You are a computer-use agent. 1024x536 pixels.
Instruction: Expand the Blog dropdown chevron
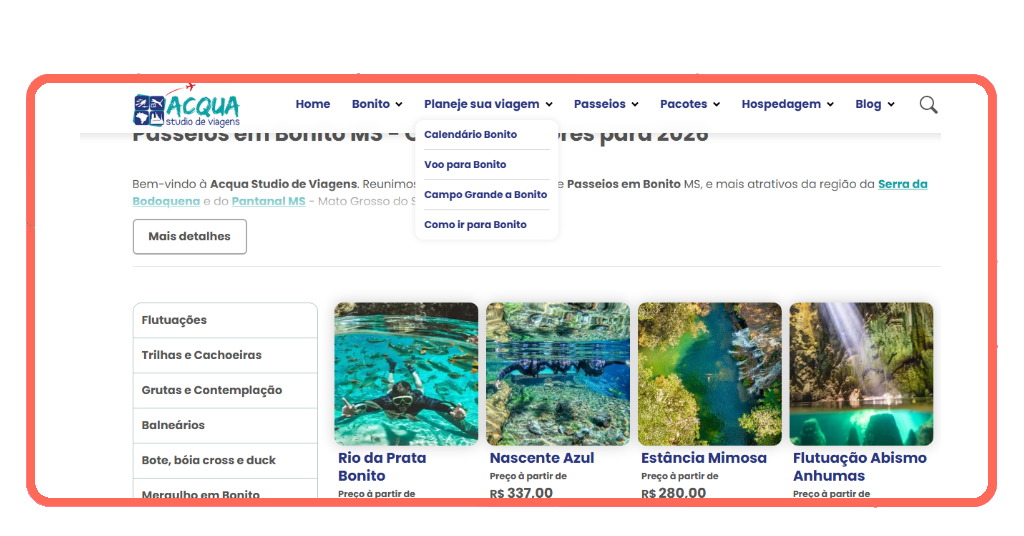891,104
